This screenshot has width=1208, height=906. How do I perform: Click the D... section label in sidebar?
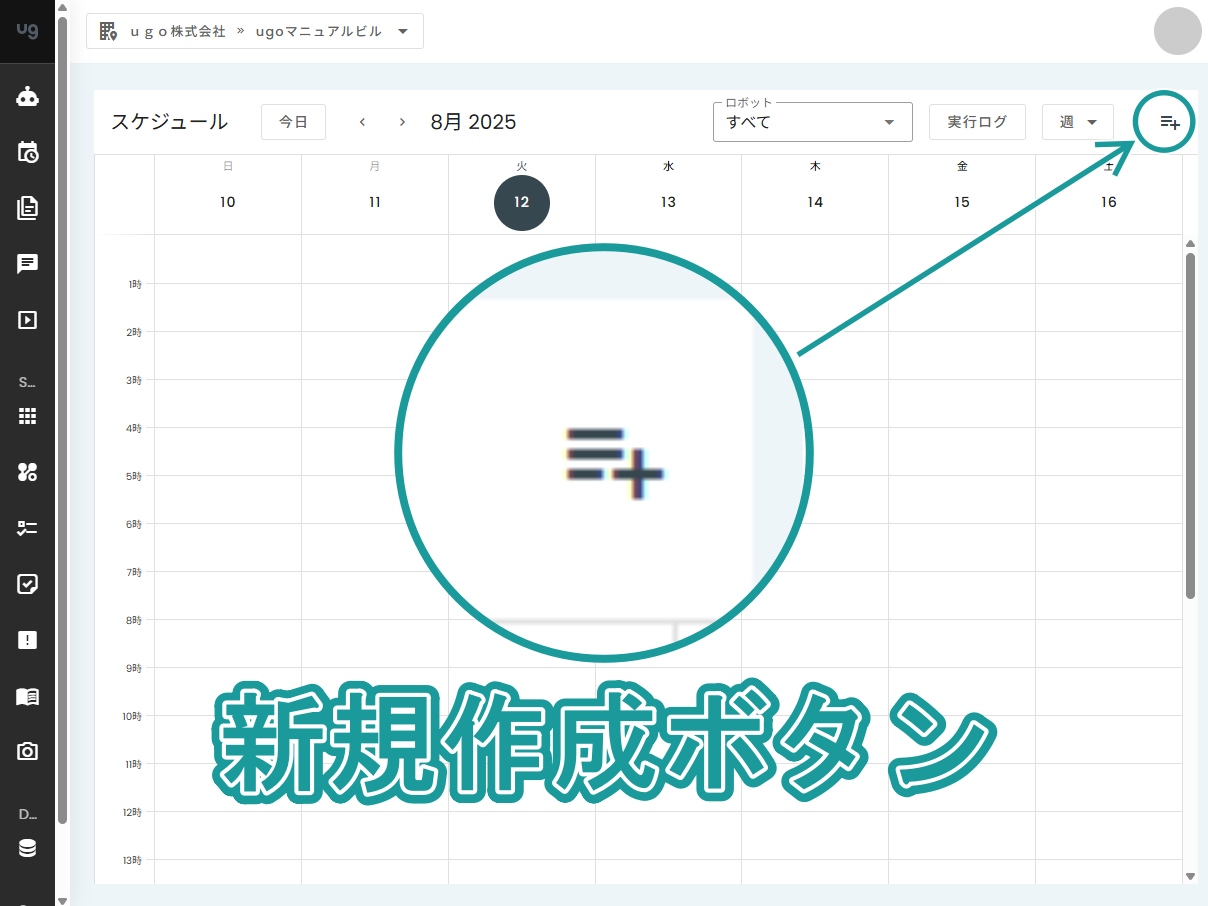pyautogui.click(x=27, y=814)
